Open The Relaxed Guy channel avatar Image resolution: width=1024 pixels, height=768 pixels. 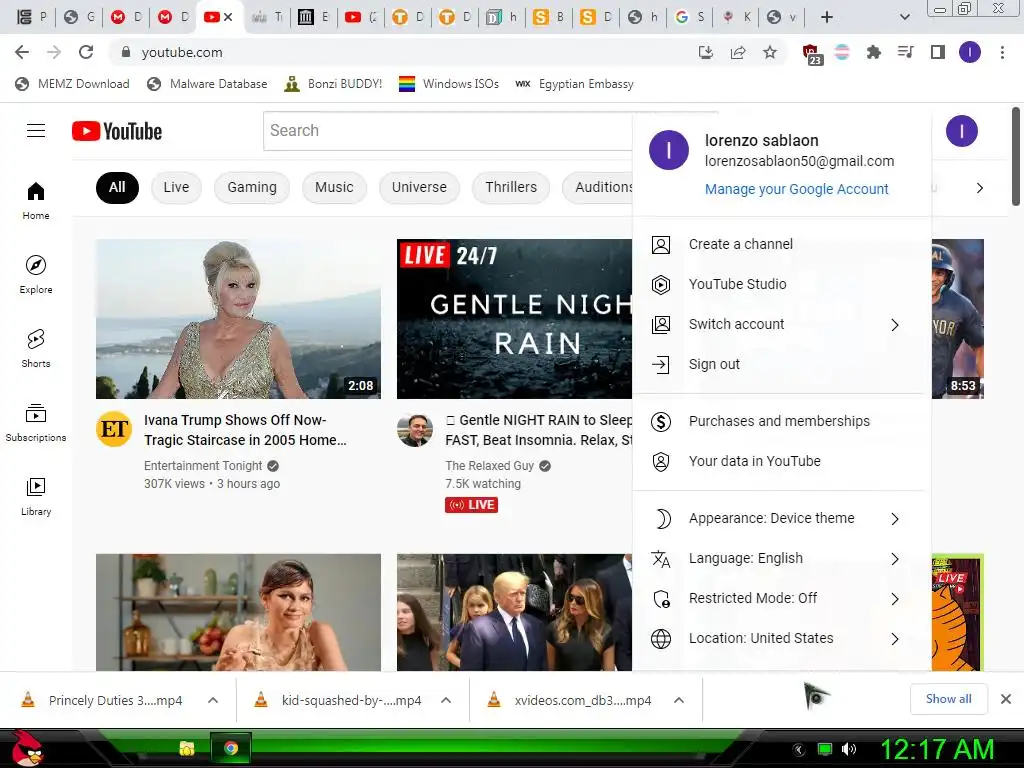point(415,429)
